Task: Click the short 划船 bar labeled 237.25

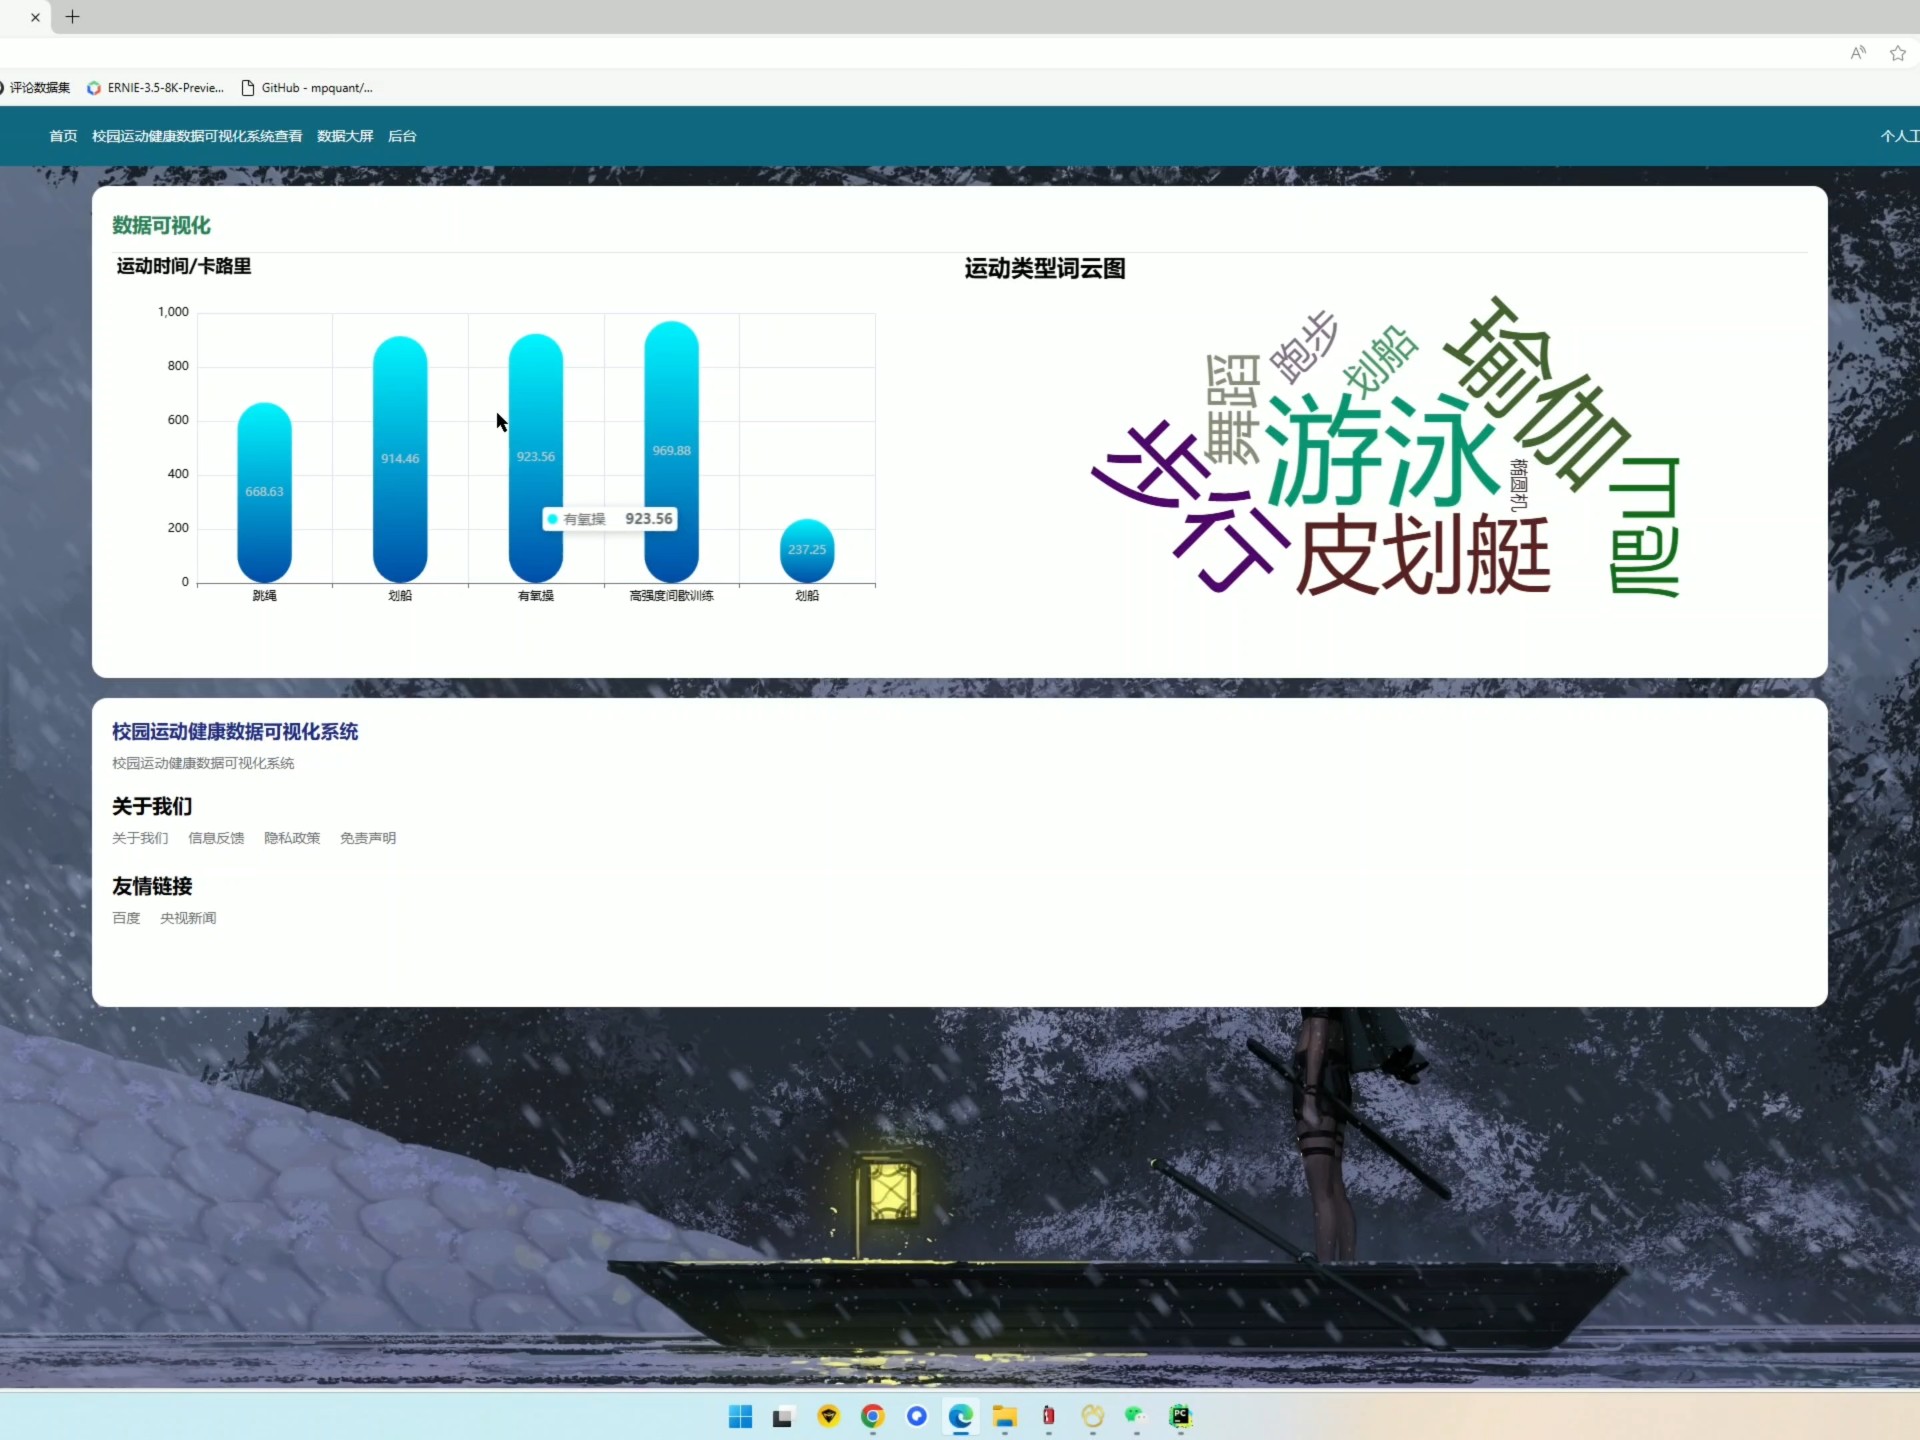Action: pos(807,550)
